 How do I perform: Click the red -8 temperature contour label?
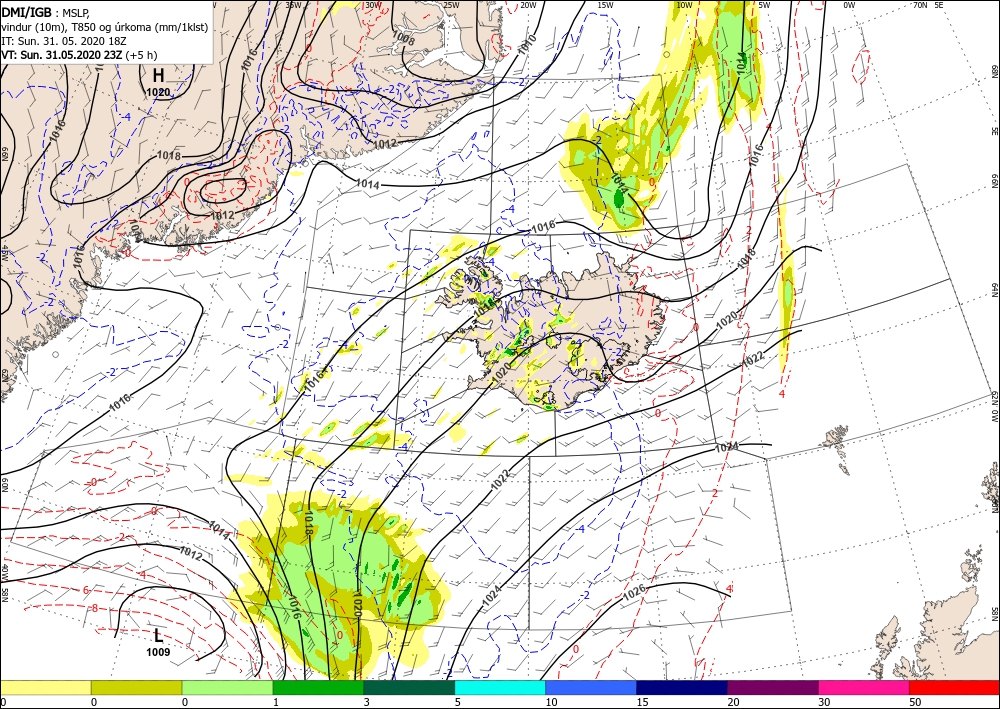tap(94, 608)
